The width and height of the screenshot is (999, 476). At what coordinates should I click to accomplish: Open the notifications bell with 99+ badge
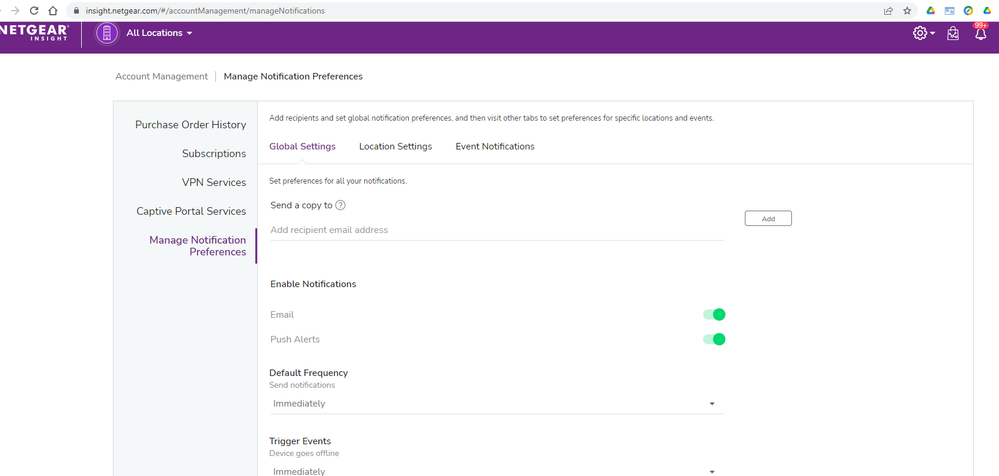[x=980, y=33]
